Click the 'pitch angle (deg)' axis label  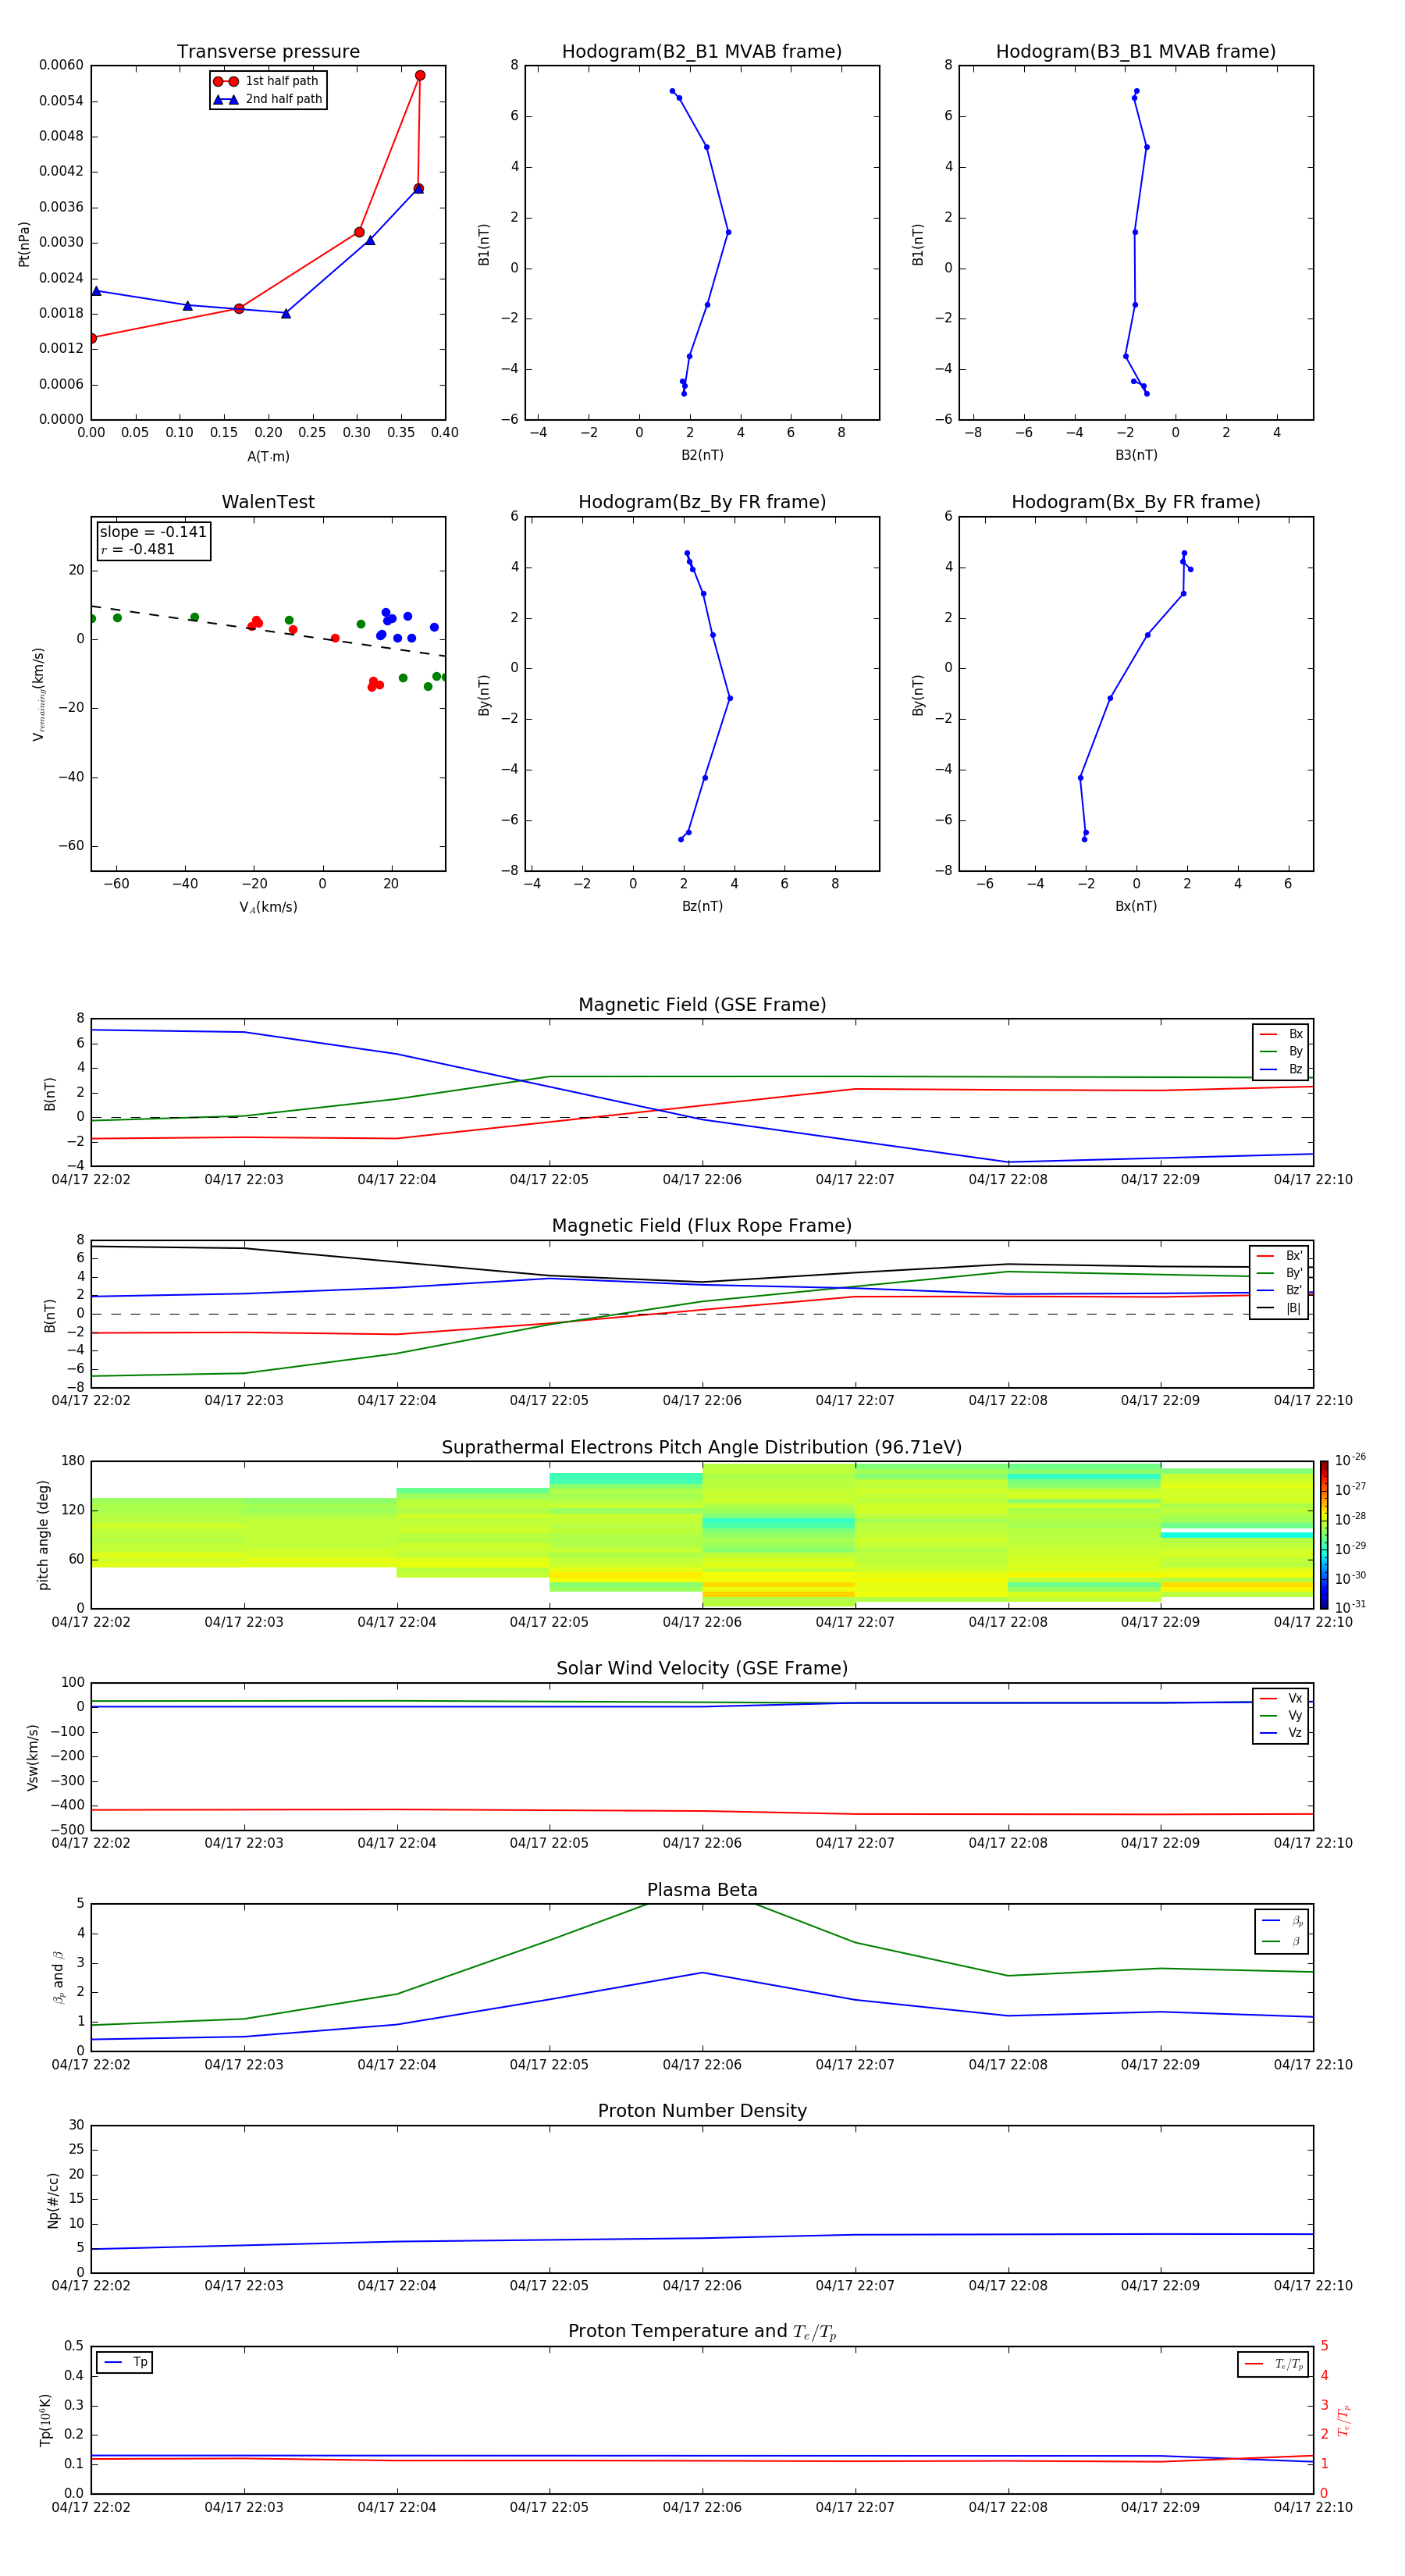tap(43, 1535)
